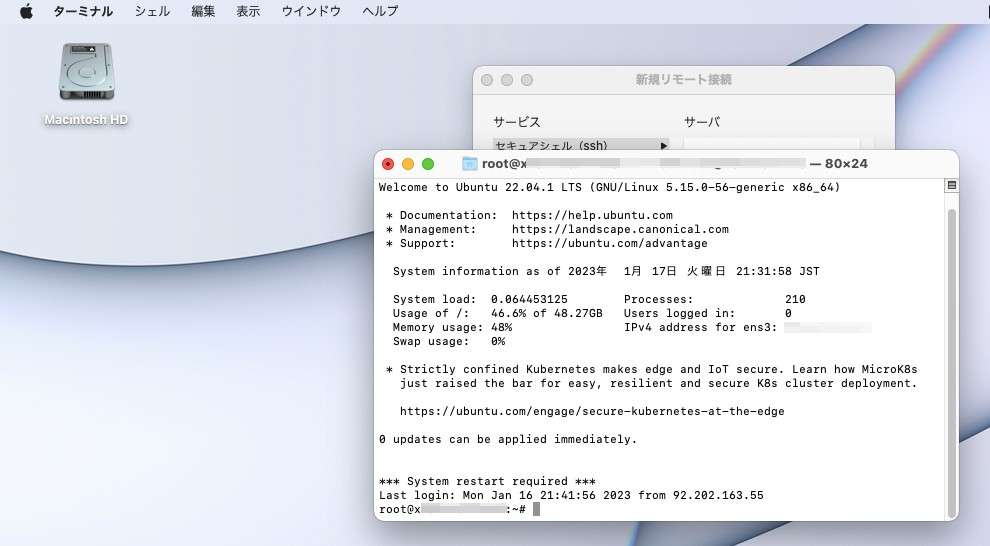Screen dimensions: 990x546
Task: Click the Last login line
Action: point(571,496)
